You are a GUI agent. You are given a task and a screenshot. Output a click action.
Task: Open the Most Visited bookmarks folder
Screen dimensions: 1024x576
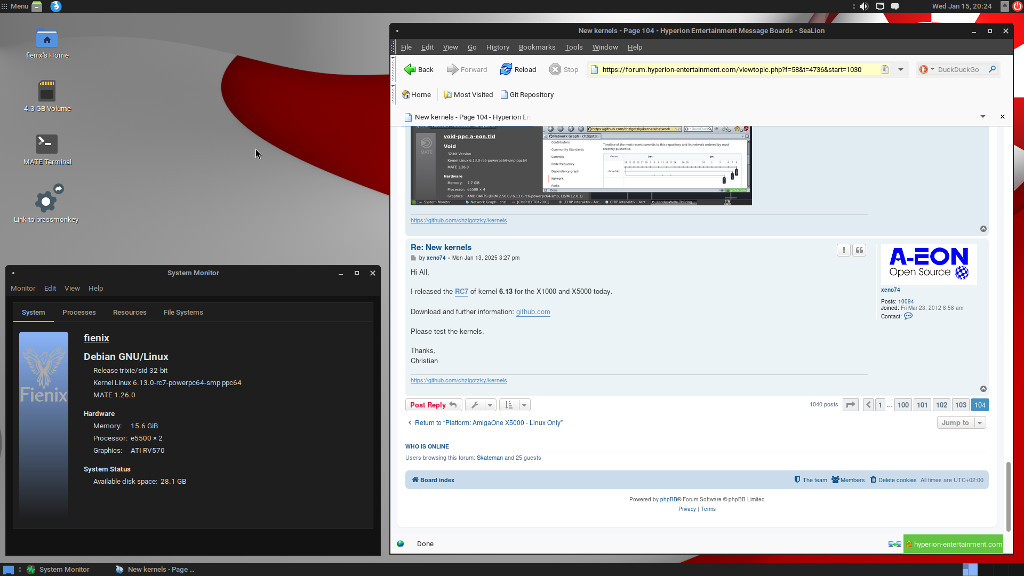click(468, 95)
